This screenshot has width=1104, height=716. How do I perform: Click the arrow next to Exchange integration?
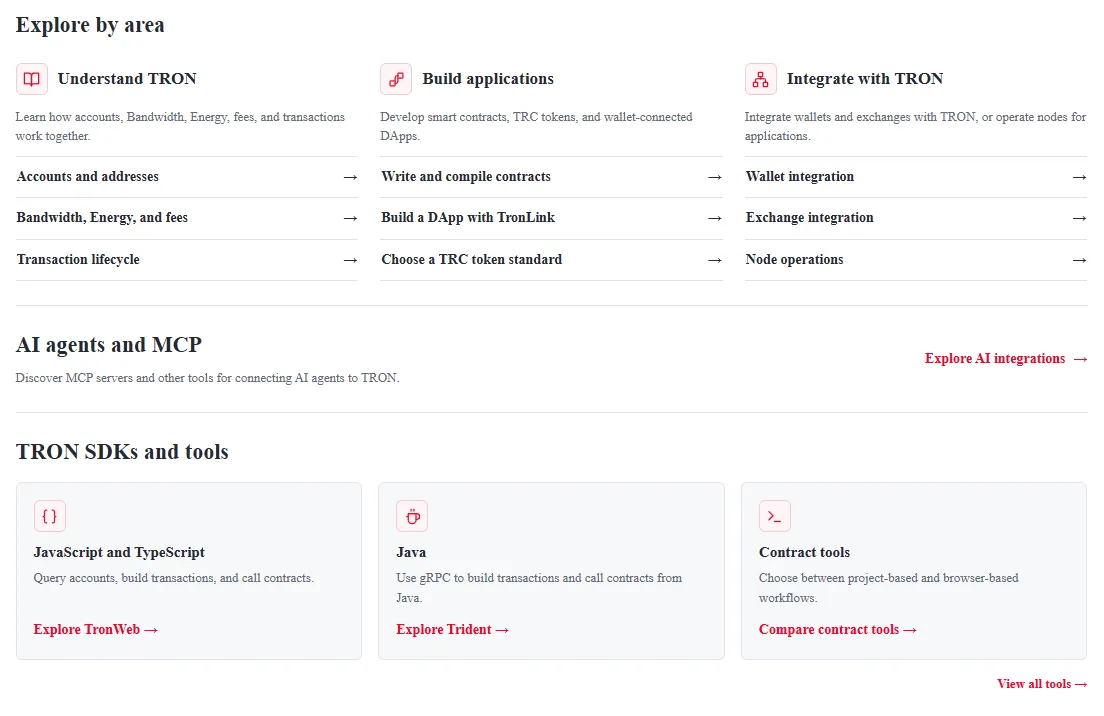point(1079,218)
